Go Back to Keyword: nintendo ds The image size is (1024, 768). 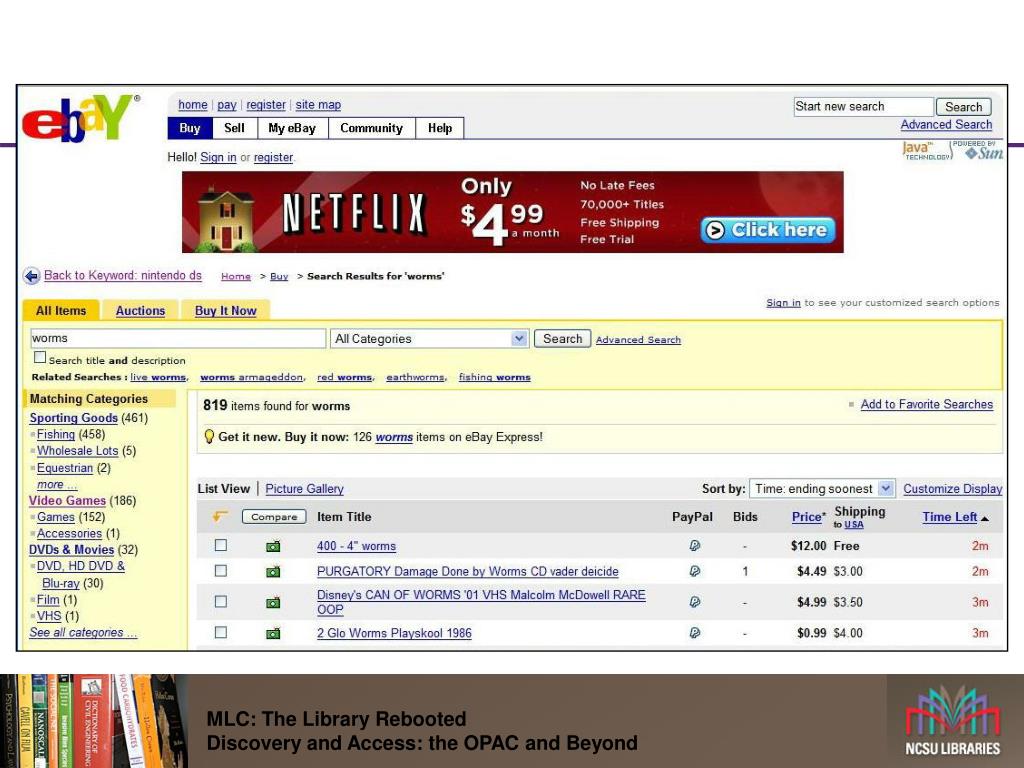click(123, 276)
